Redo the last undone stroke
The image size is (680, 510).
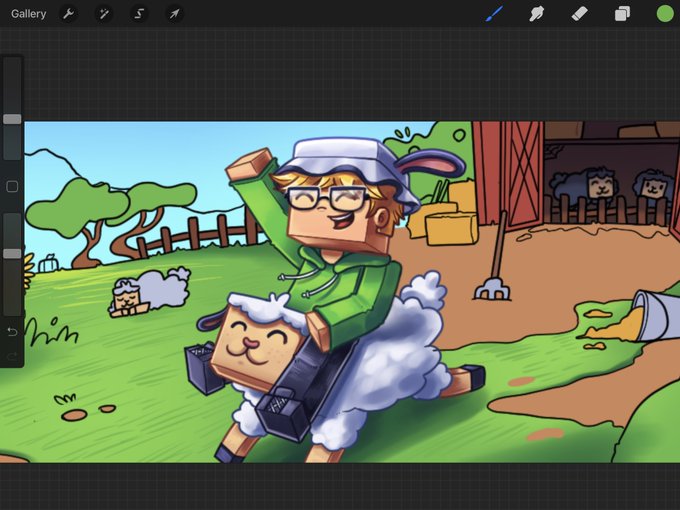[12, 356]
